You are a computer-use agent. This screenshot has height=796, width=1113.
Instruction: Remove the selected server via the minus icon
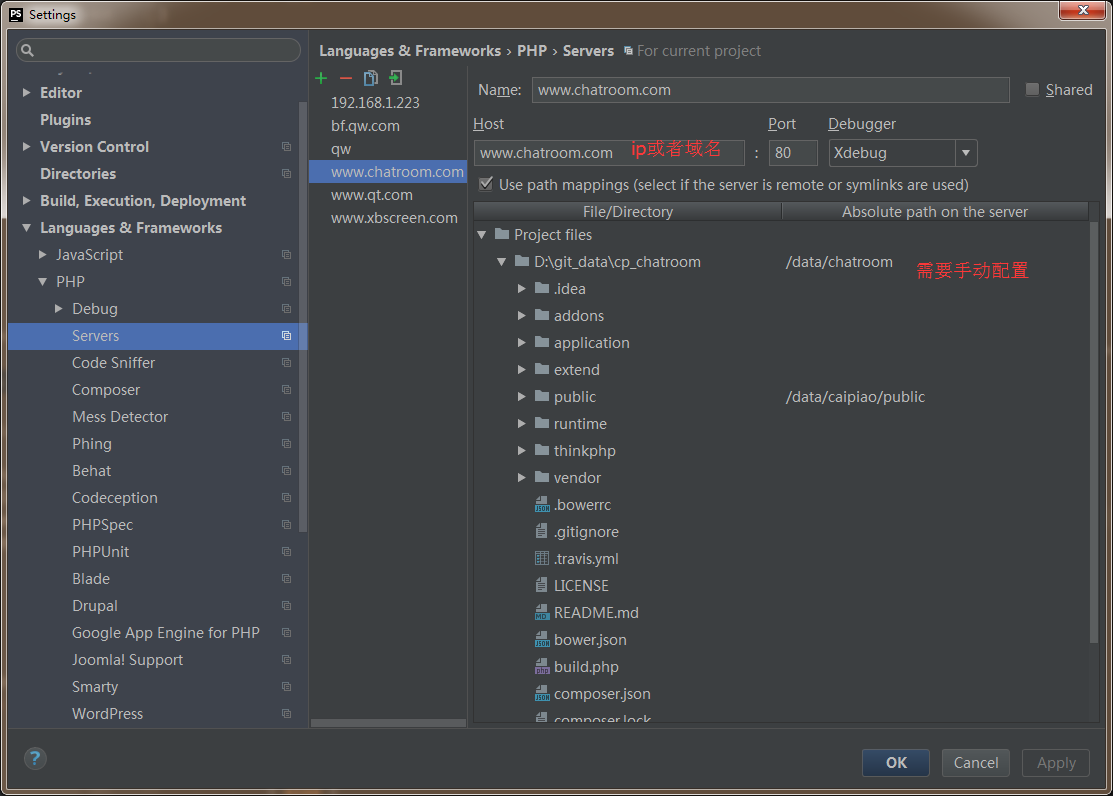(x=345, y=77)
